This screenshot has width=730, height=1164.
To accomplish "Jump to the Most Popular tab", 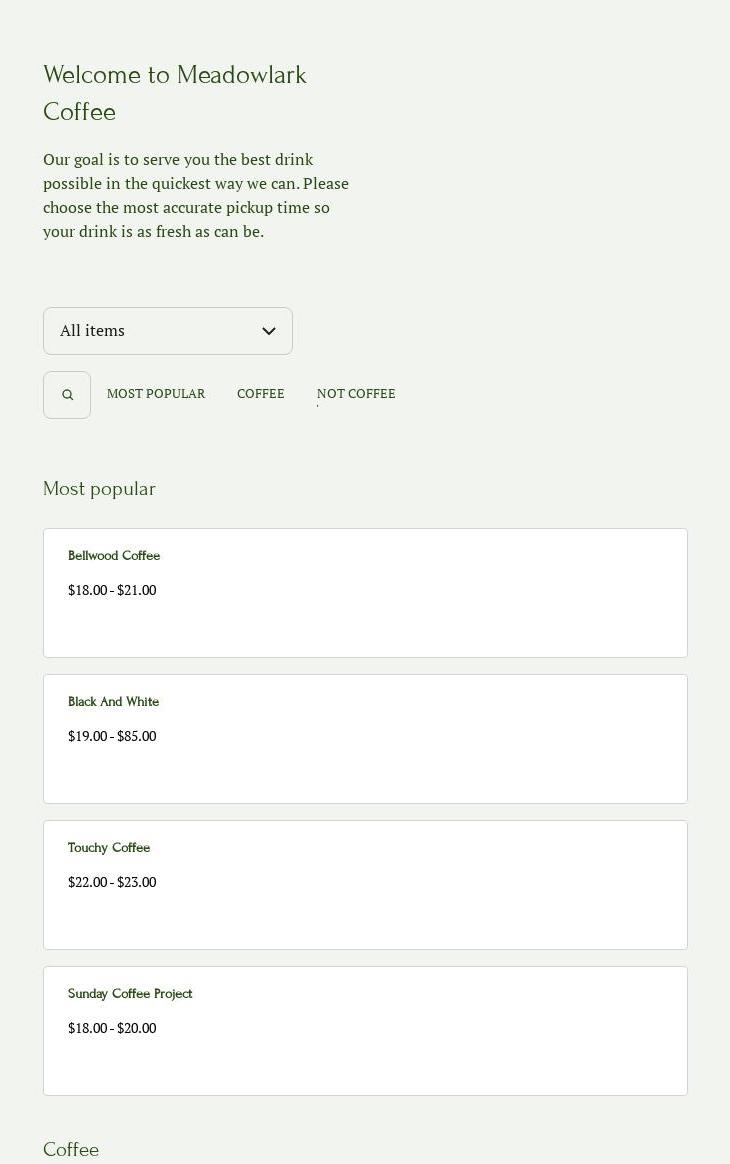I will (x=156, y=394).
